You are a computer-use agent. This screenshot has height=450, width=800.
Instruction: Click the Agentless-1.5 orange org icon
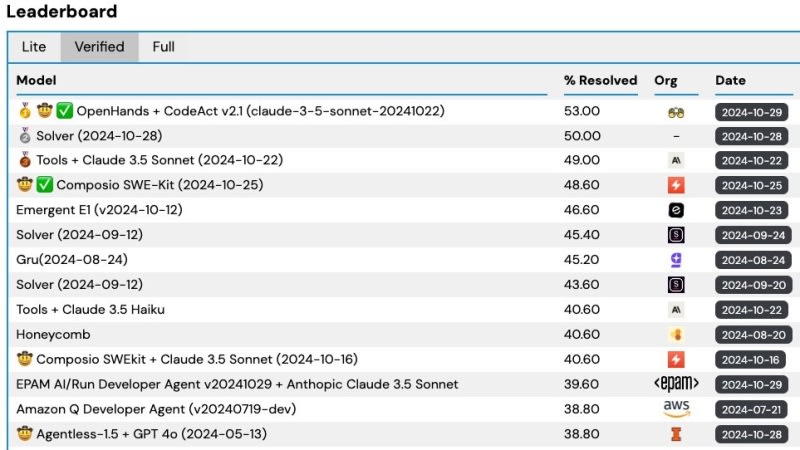(x=675, y=434)
